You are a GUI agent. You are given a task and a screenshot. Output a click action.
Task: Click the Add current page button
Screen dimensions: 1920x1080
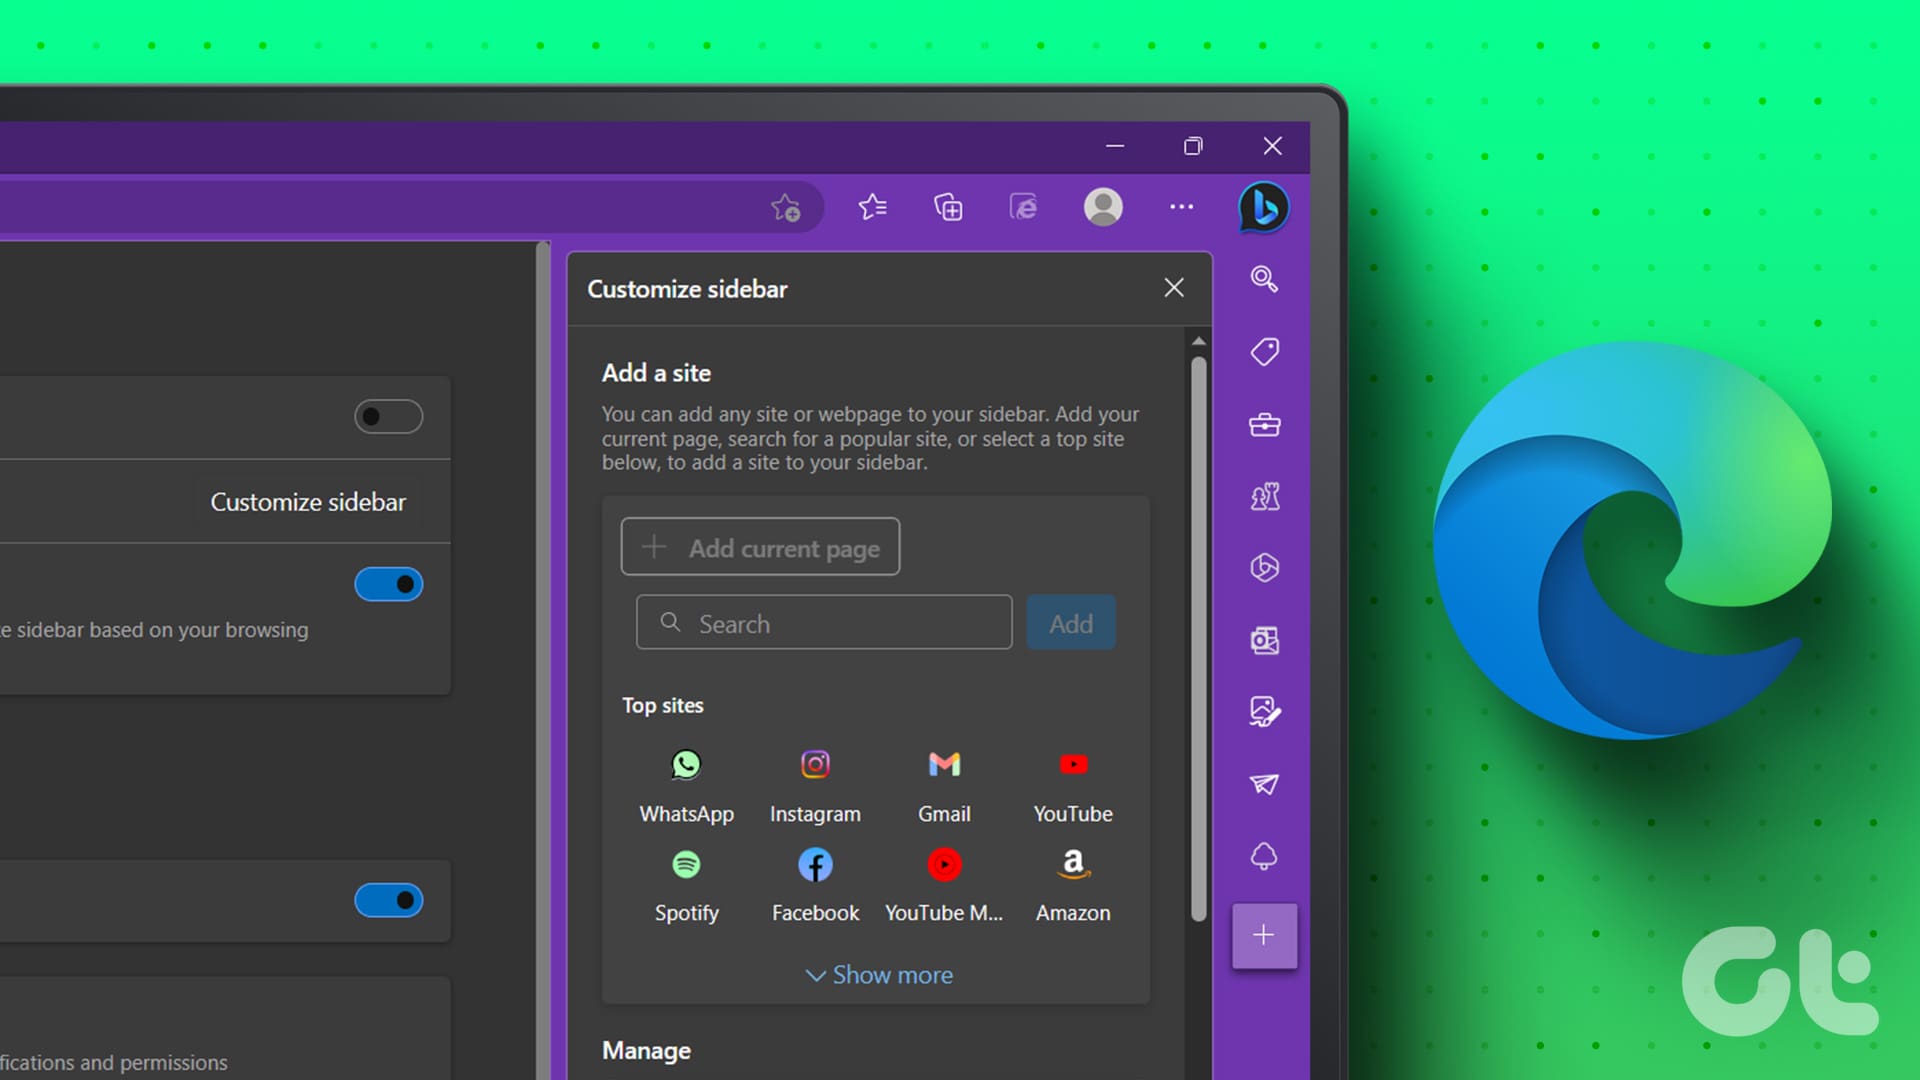[760, 547]
